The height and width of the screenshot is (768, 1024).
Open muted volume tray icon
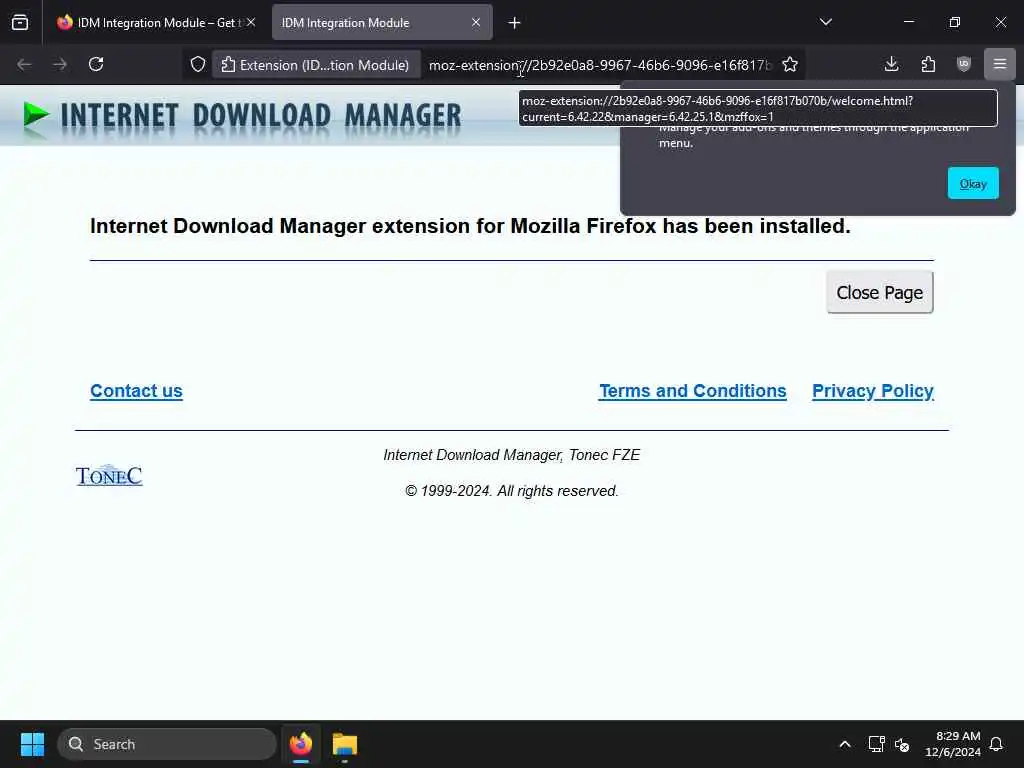click(903, 744)
